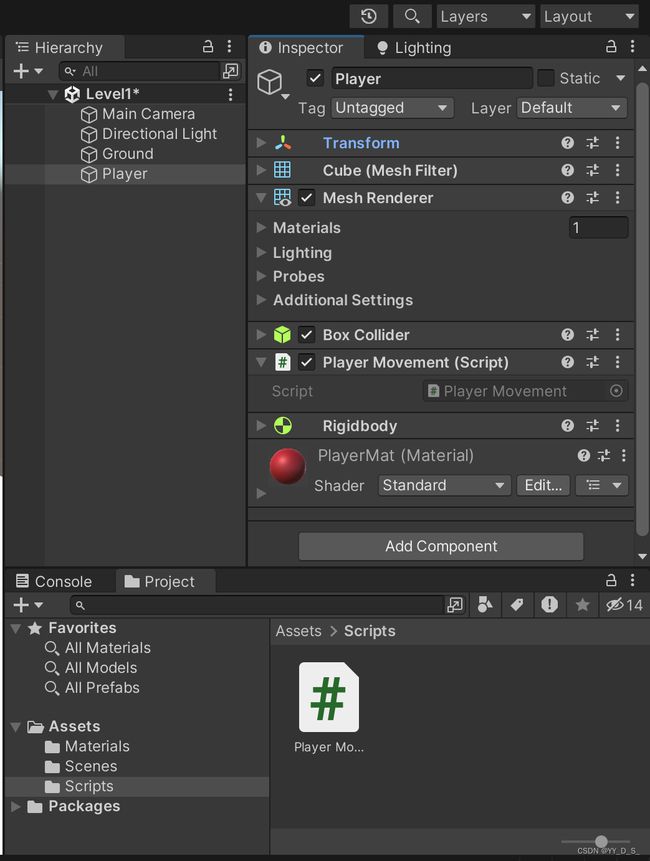The height and width of the screenshot is (861, 650).
Task: Click the Player GameObject cube icon in Inspector
Action: [x=270, y=82]
